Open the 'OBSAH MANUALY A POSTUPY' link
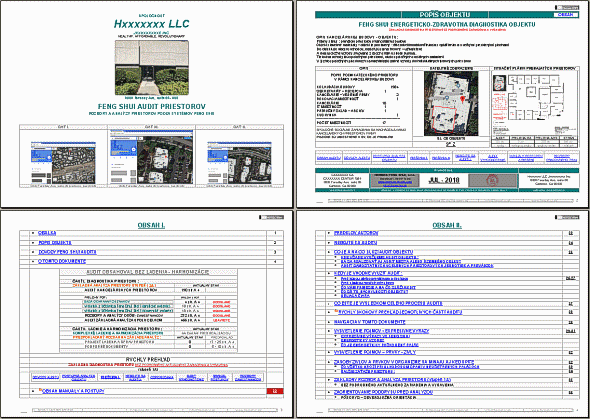 coord(73,391)
